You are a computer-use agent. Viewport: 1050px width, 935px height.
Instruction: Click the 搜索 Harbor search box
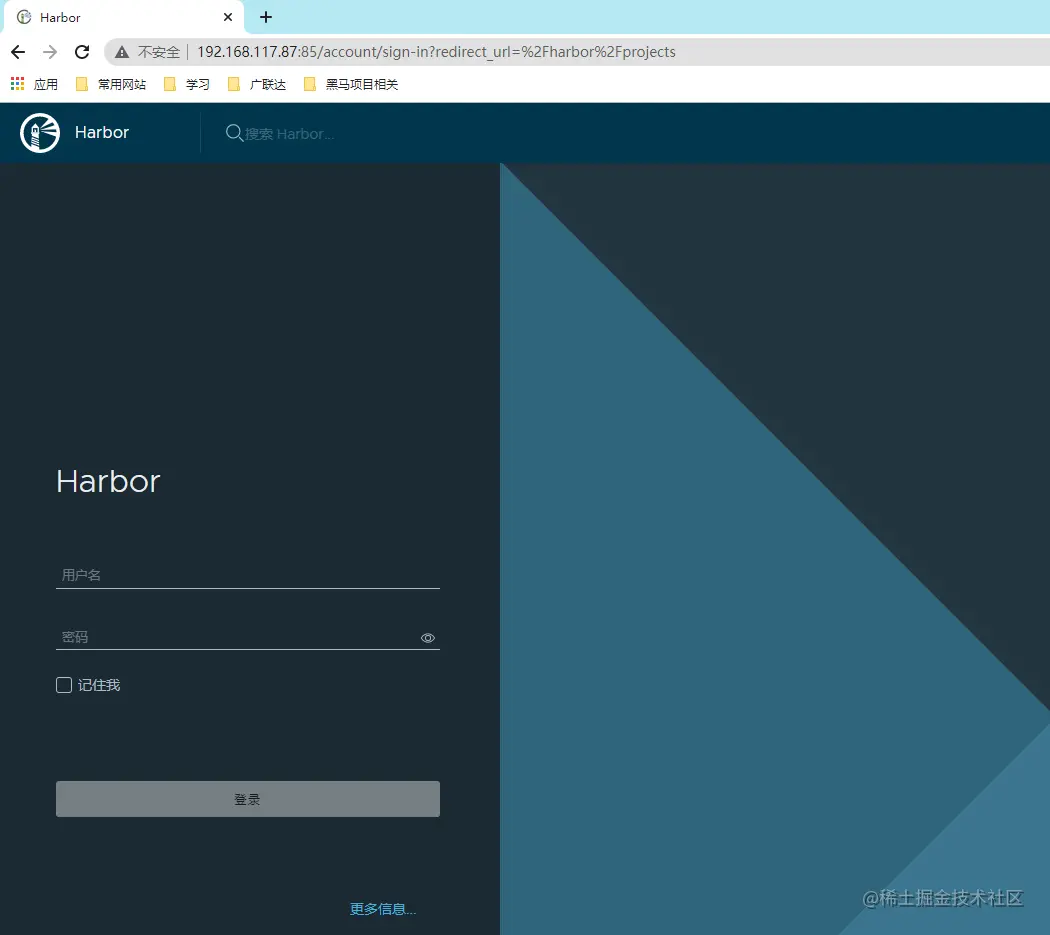click(289, 133)
